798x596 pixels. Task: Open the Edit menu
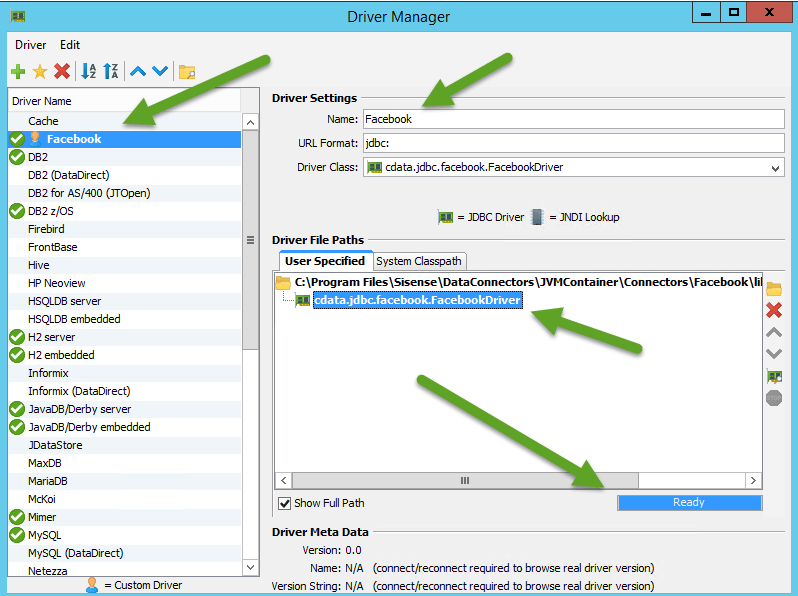coord(70,45)
